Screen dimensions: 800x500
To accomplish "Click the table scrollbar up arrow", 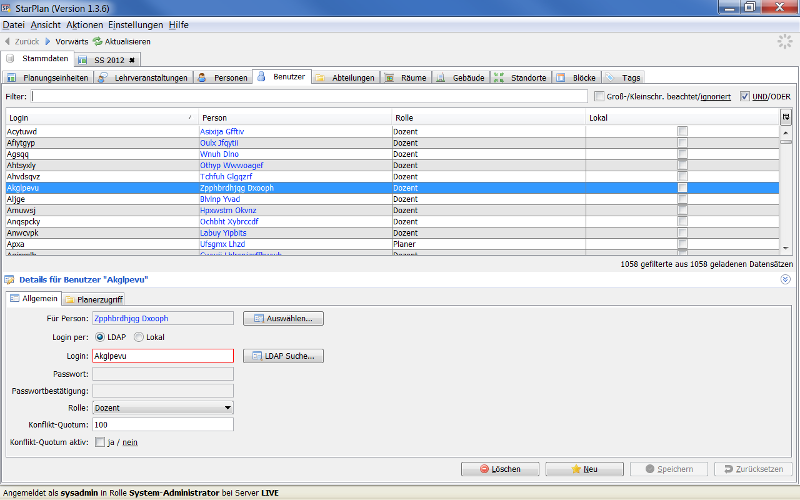I will pos(786,132).
